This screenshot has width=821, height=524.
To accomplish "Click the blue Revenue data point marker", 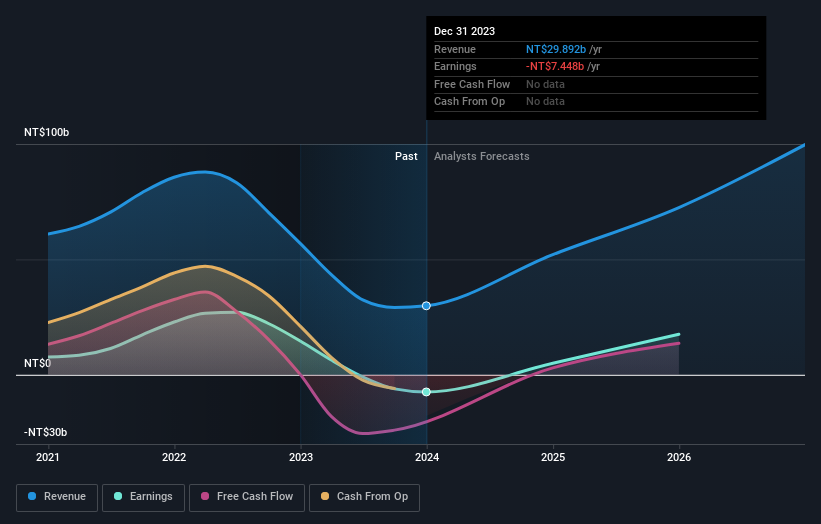I will click(x=426, y=306).
